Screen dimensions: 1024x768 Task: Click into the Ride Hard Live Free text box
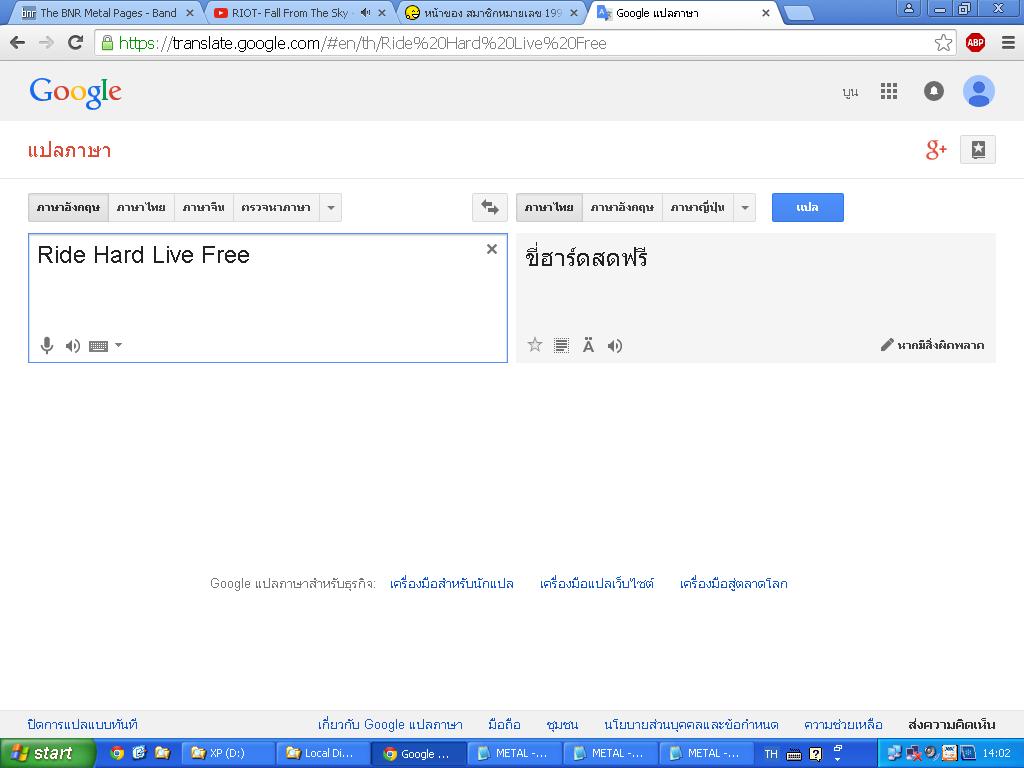[268, 298]
